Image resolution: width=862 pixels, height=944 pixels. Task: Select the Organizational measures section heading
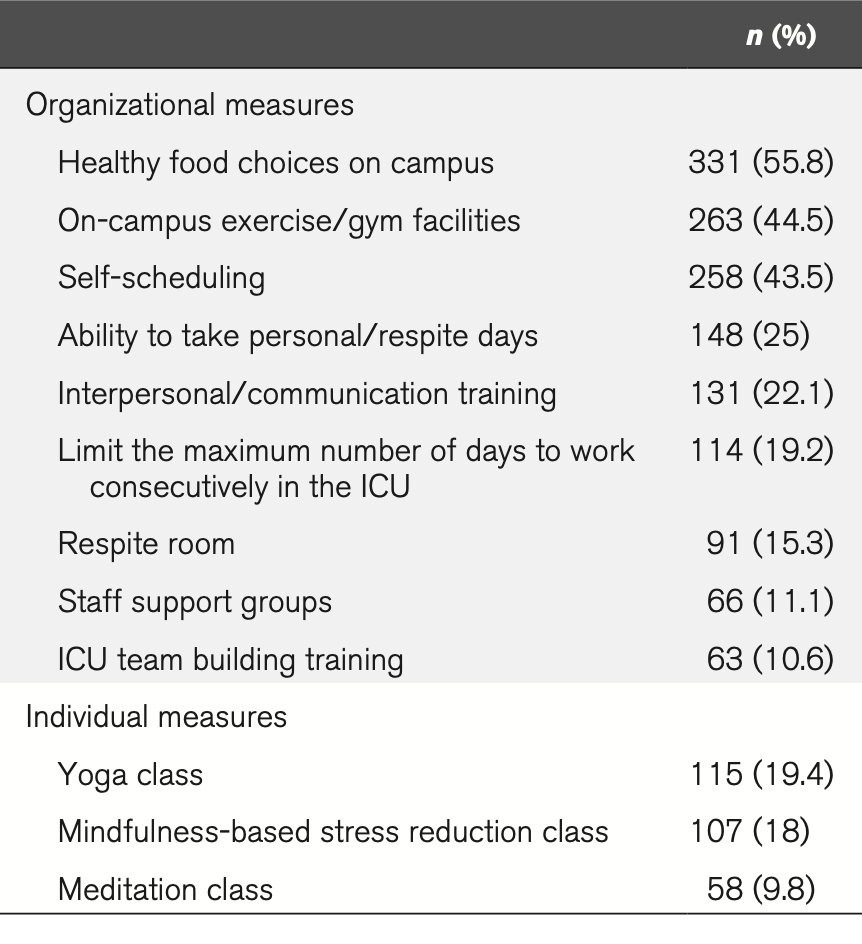point(190,104)
